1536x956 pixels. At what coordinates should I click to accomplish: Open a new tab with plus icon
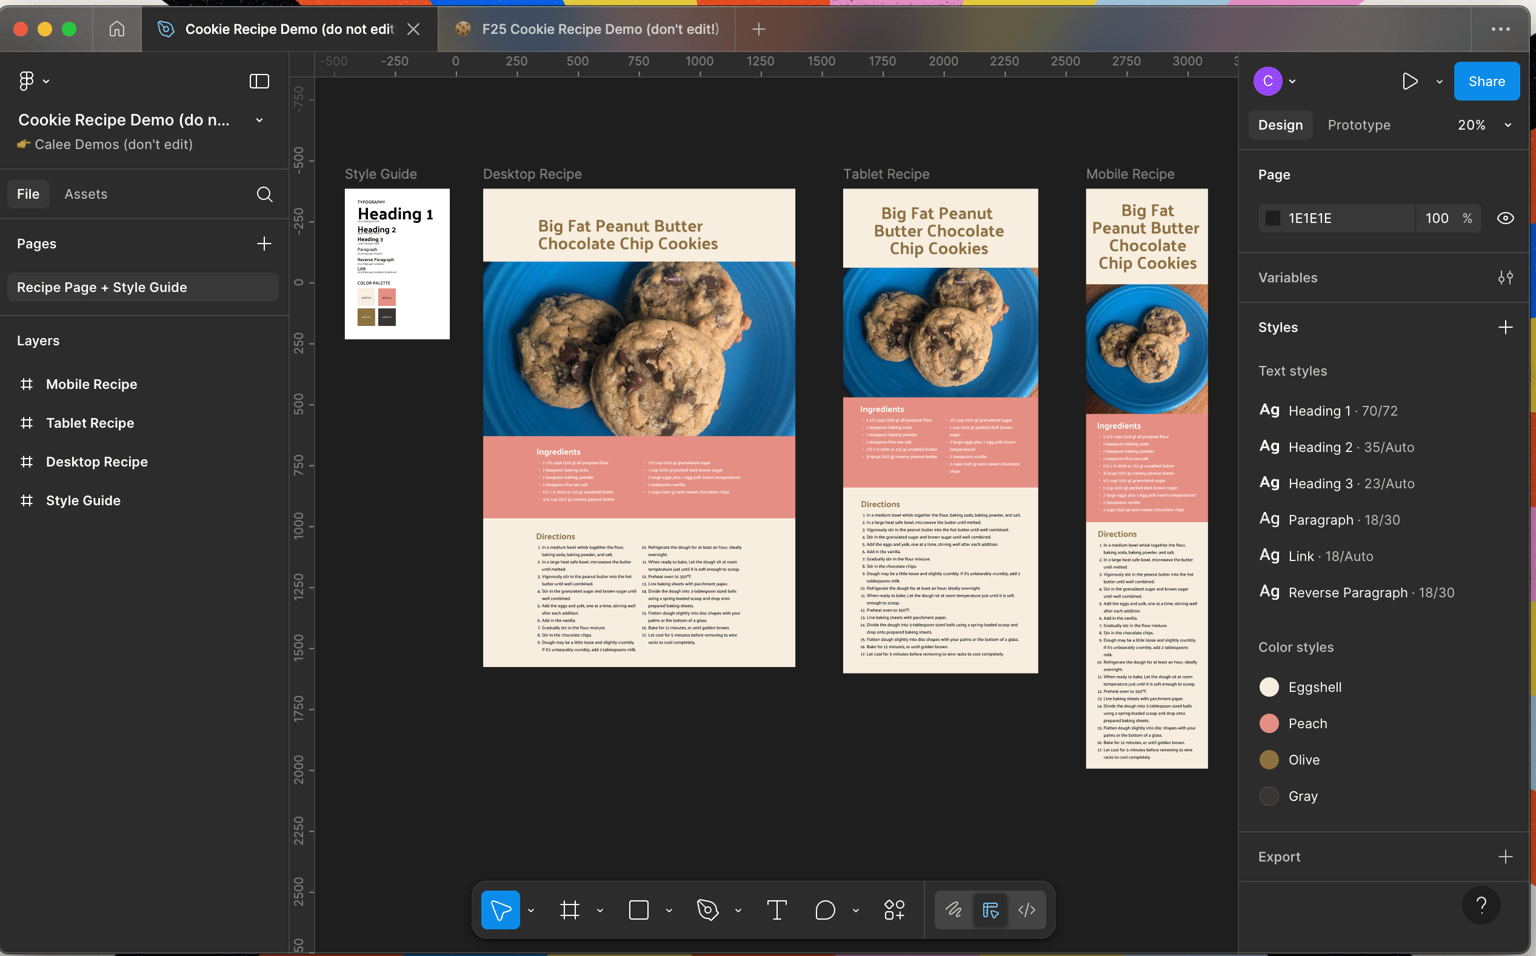(759, 29)
